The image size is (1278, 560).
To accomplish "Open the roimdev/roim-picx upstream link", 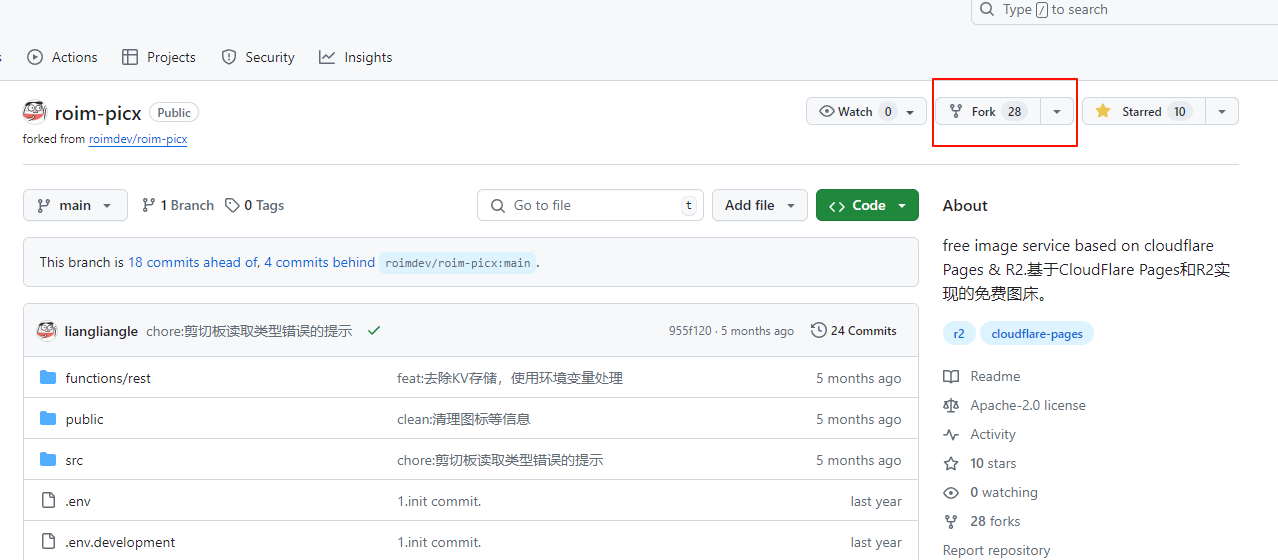I will click(138, 139).
